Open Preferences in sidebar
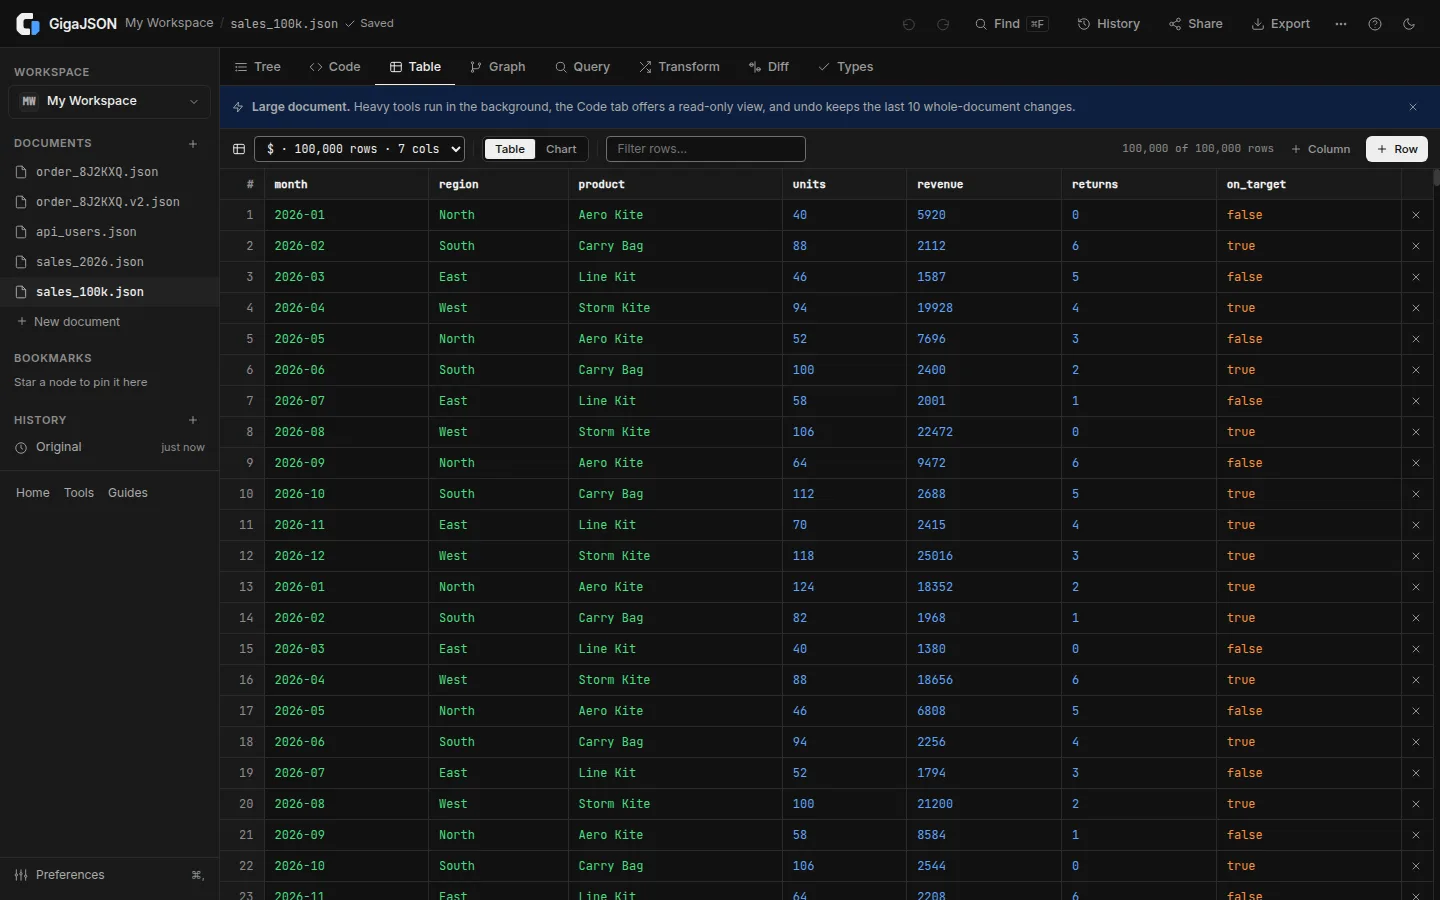Screen dimensions: 1440x900 pyautogui.click(x=110, y=875)
